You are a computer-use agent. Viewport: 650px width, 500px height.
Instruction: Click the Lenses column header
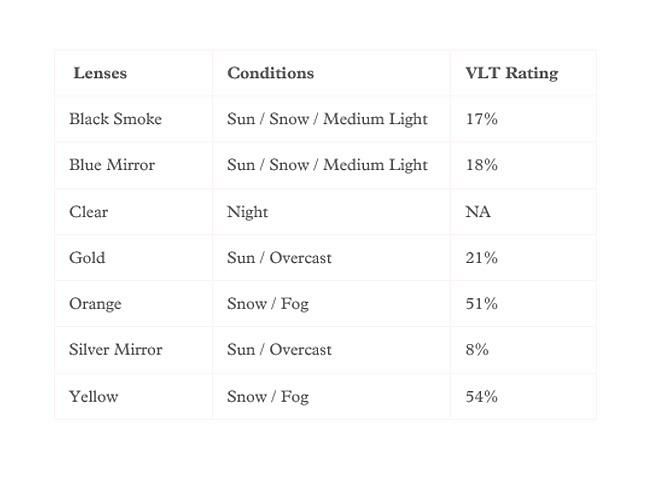[100, 73]
